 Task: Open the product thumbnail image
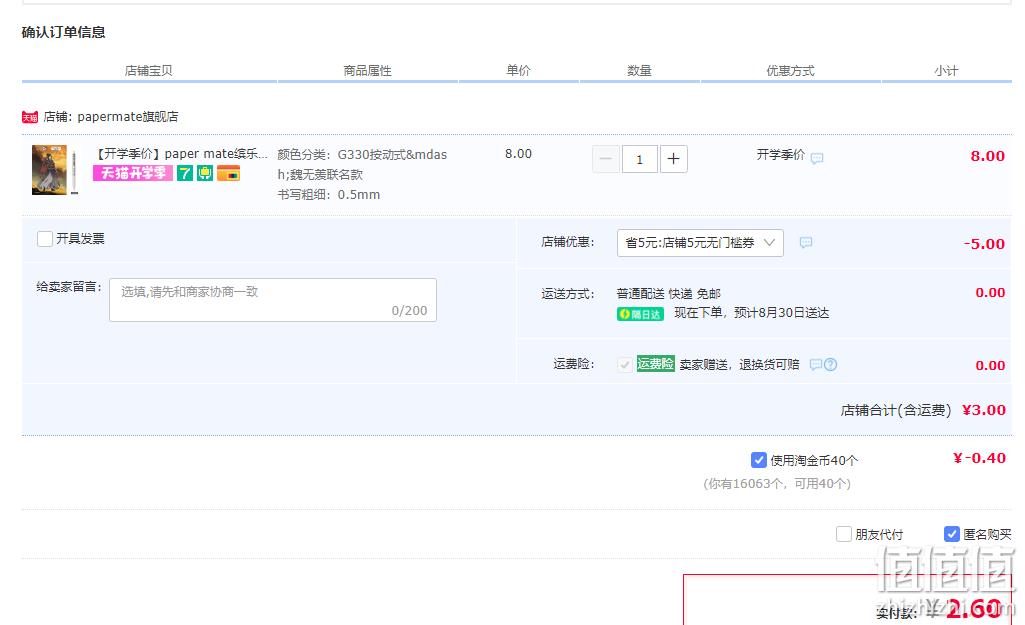point(50,170)
